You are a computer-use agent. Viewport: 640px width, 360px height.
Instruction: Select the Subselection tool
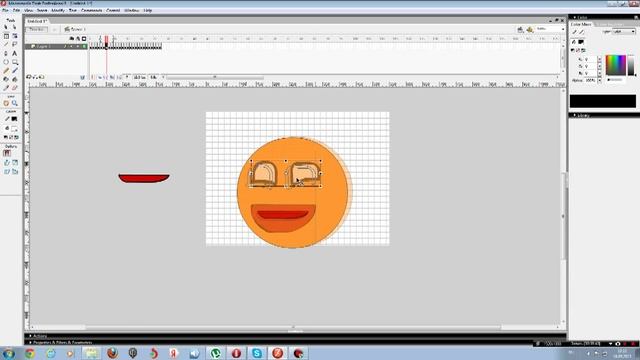pyautogui.click(x=15, y=27)
